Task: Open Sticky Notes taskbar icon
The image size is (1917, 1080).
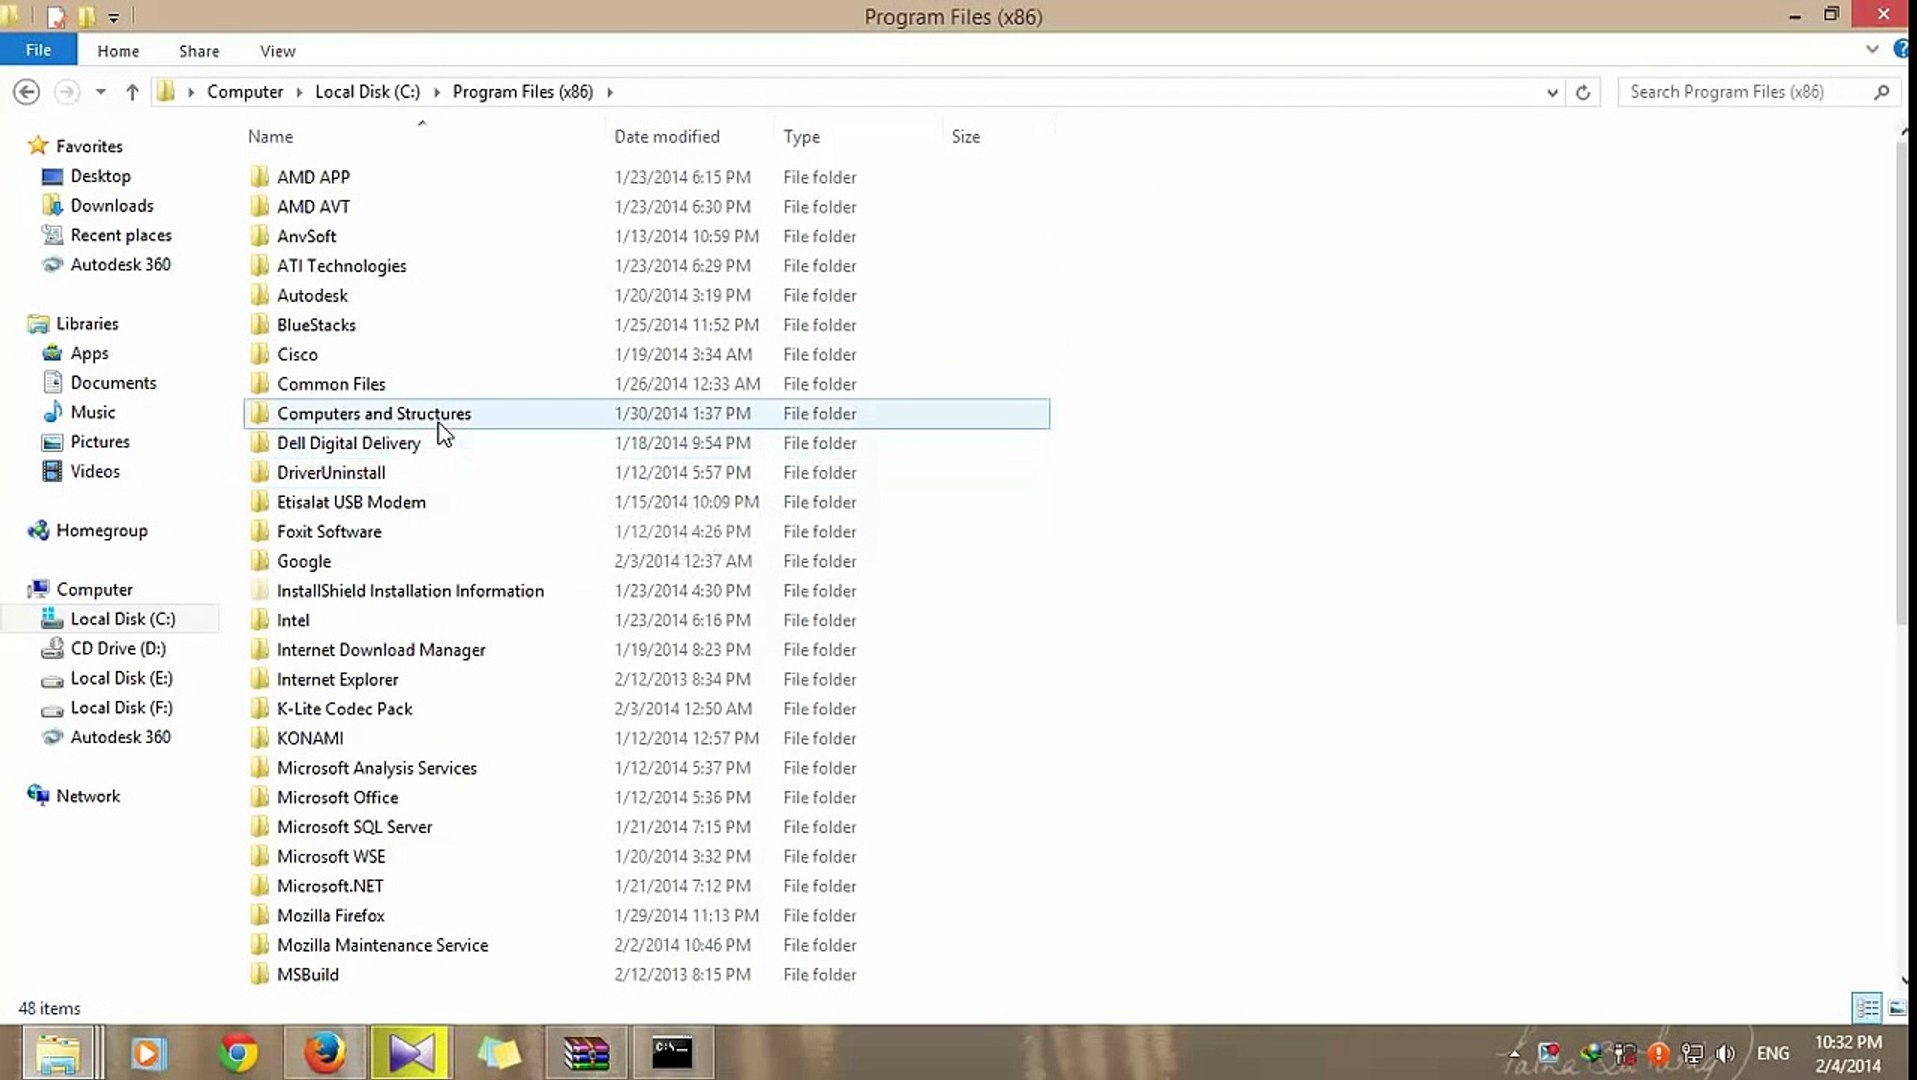Action: 498,1053
